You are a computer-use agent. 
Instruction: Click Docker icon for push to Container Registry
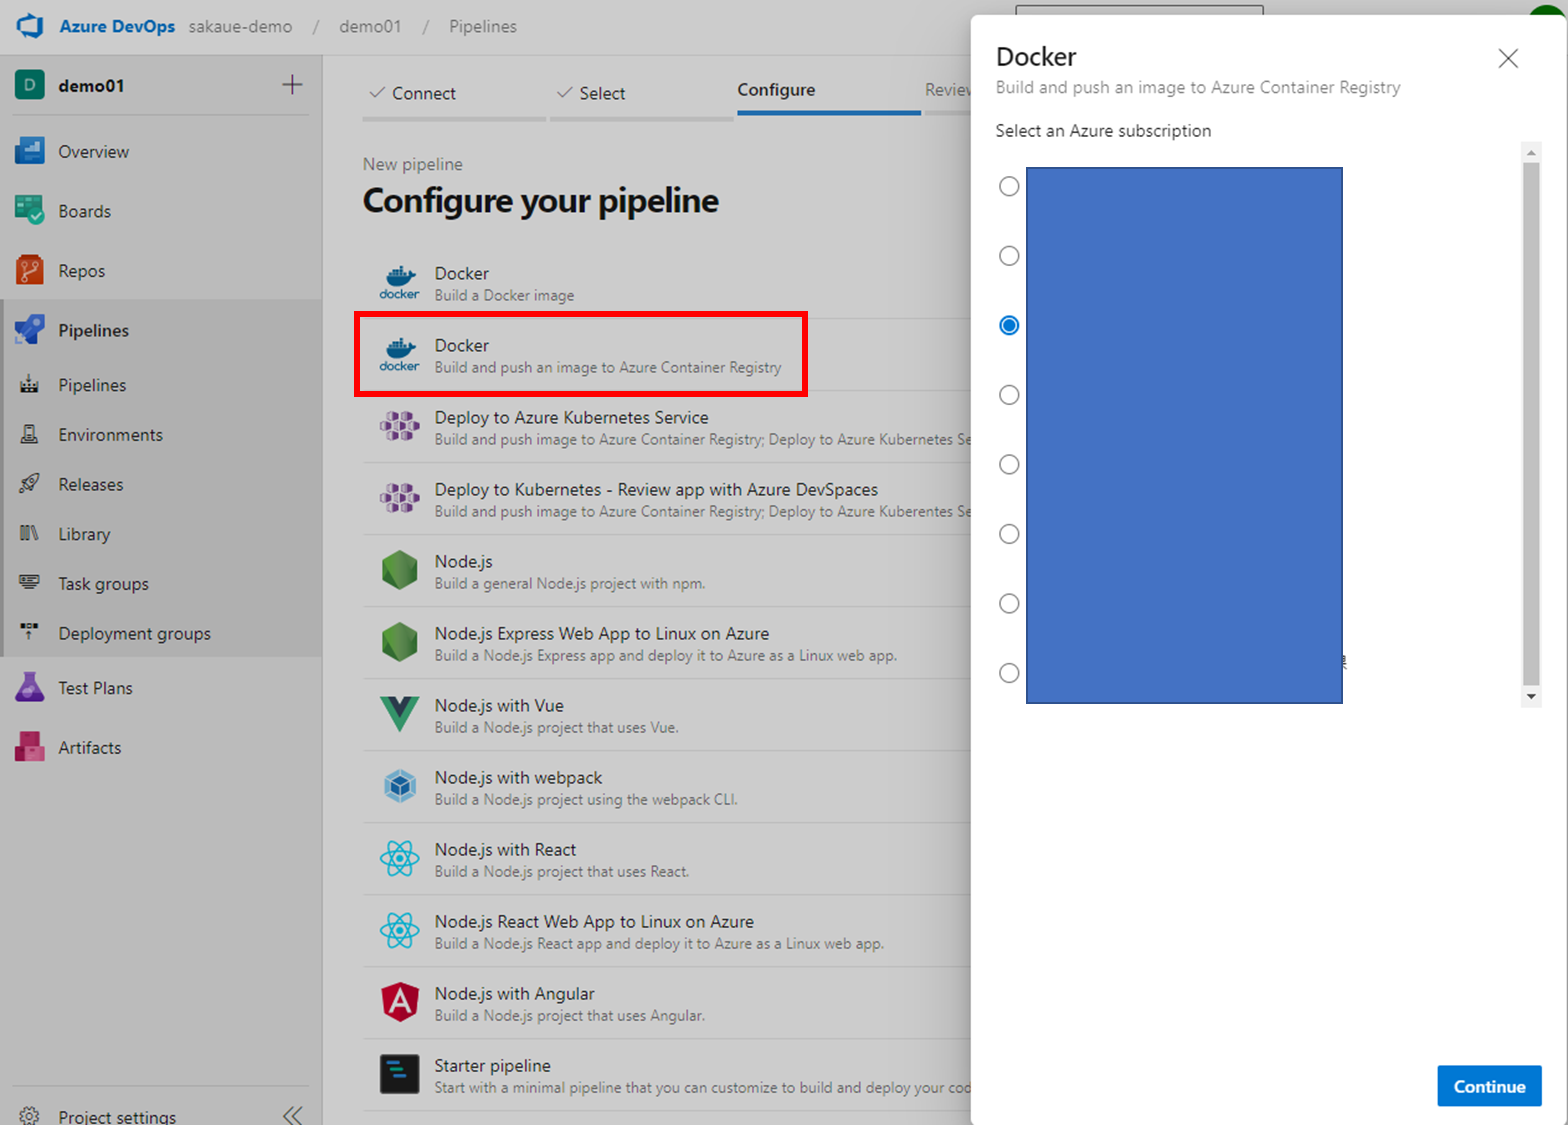(400, 355)
